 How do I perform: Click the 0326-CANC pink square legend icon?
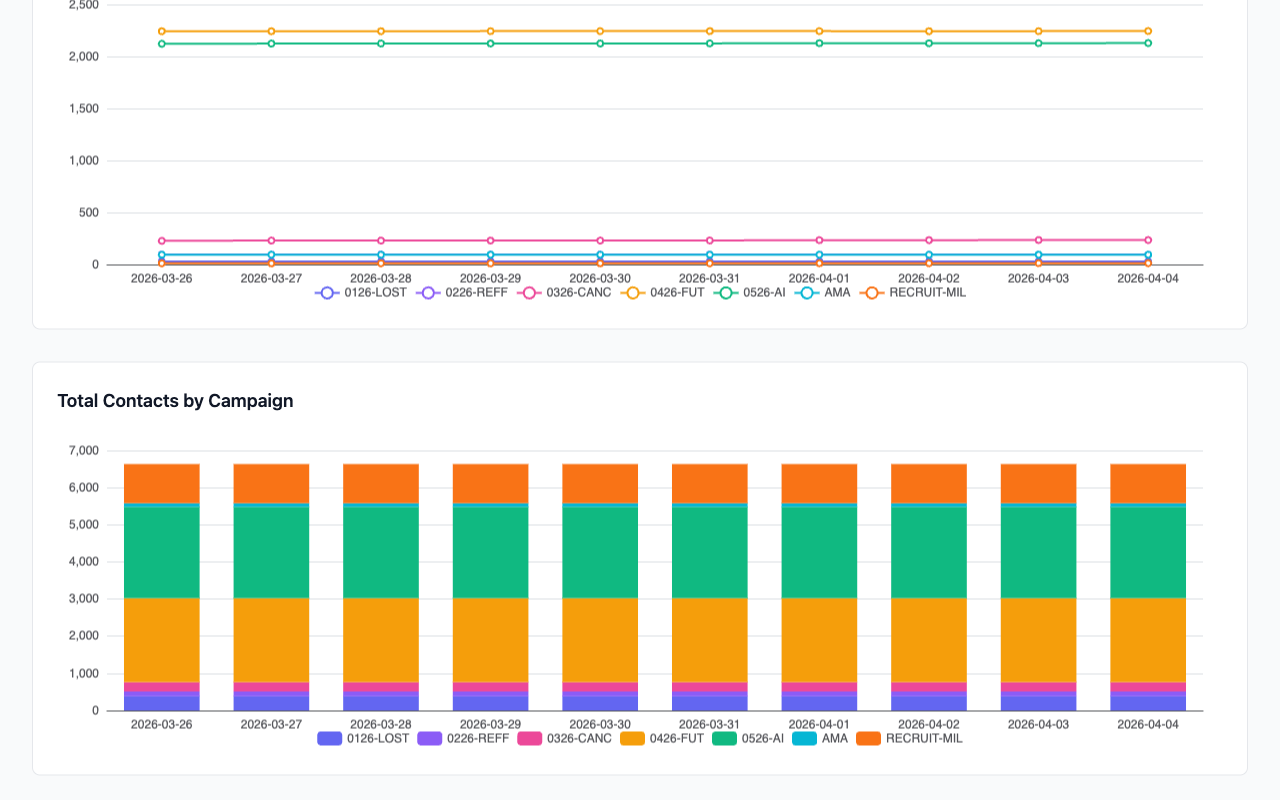527,738
